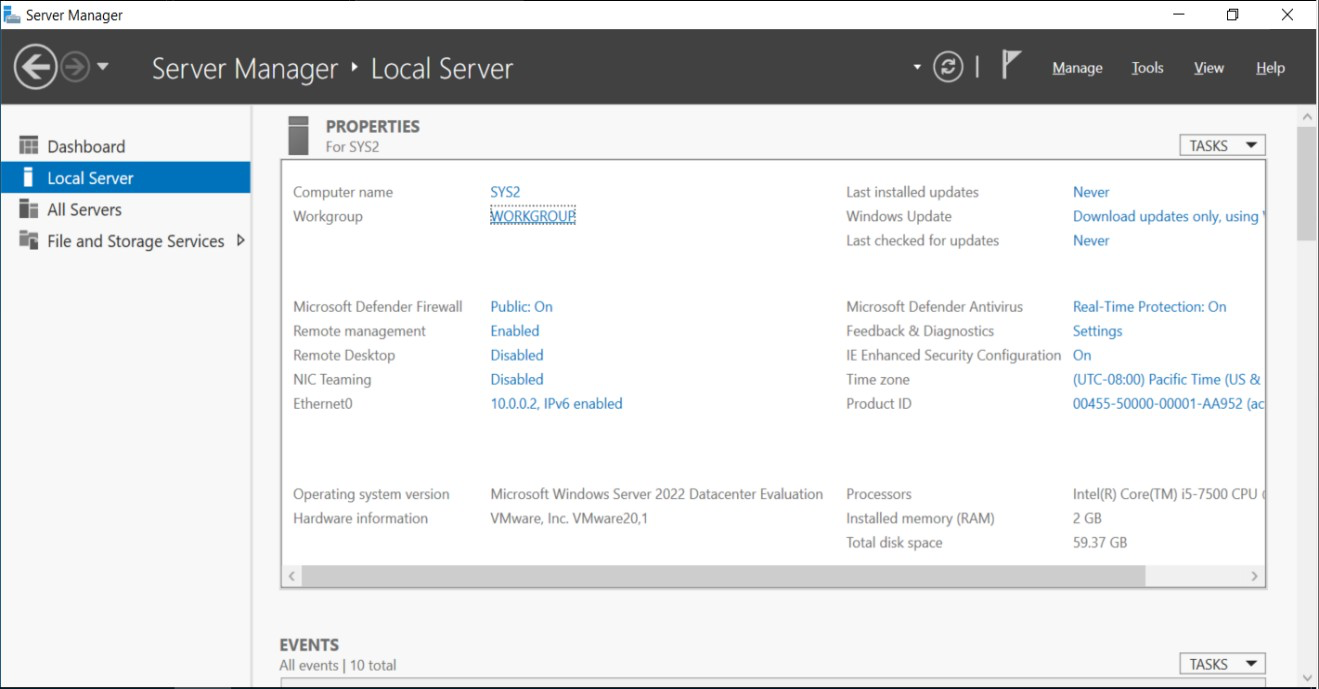Image resolution: width=1319 pixels, height=689 pixels.
Task: Go back with the back arrow button
Action: click(36, 67)
